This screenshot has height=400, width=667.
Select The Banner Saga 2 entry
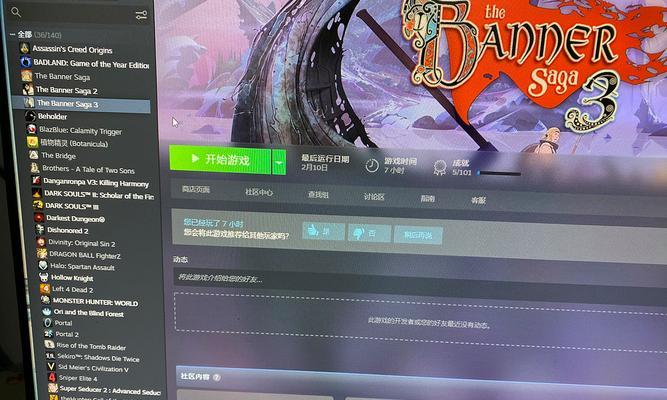[67, 90]
